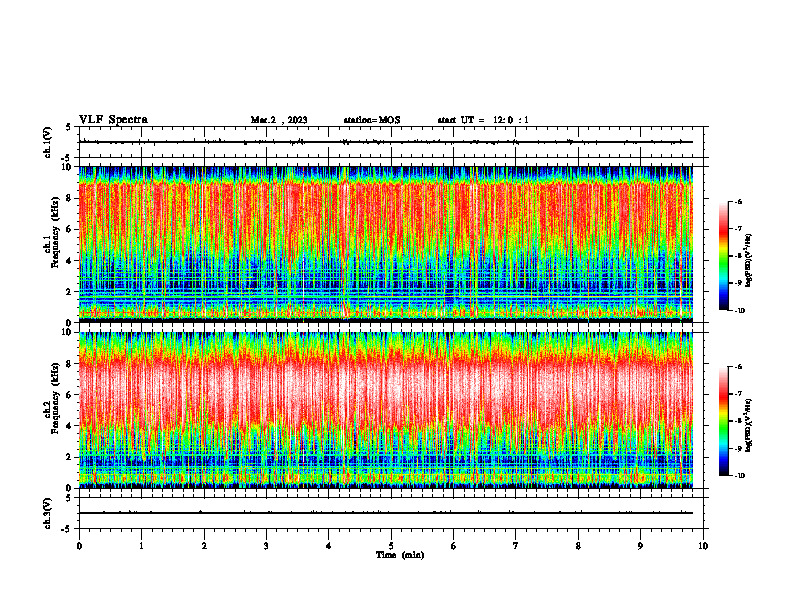Click the "Time (min)" axis label

[400, 555]
